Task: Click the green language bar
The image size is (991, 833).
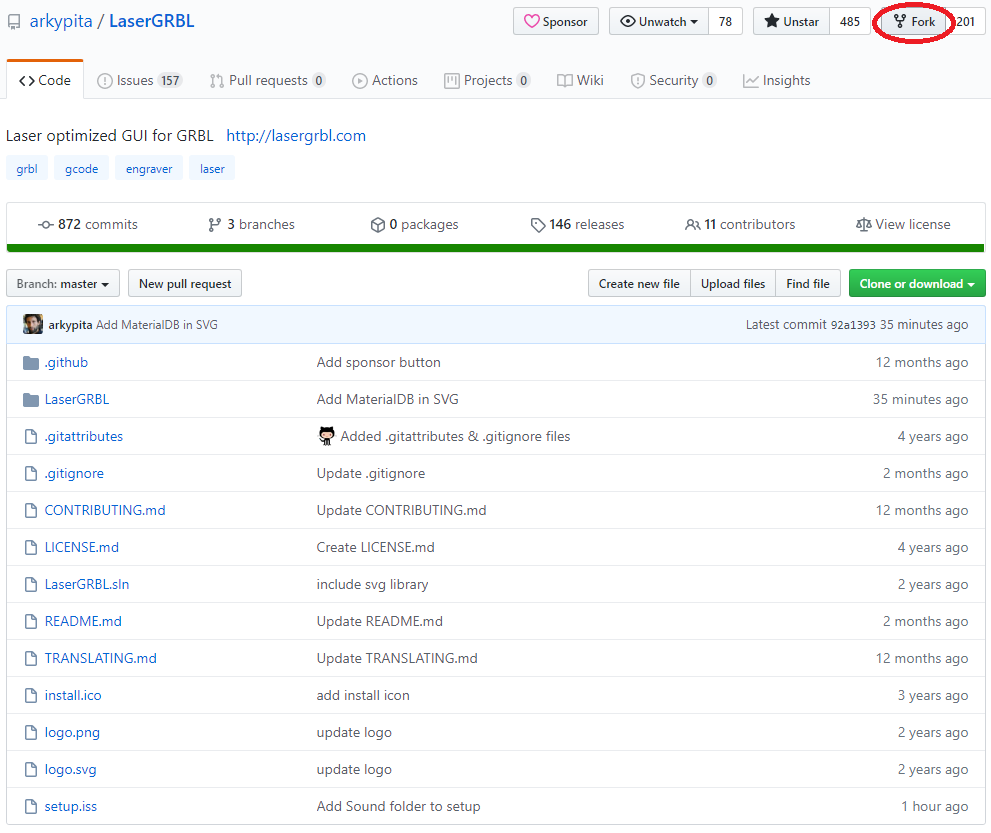Action: (496, 248)
